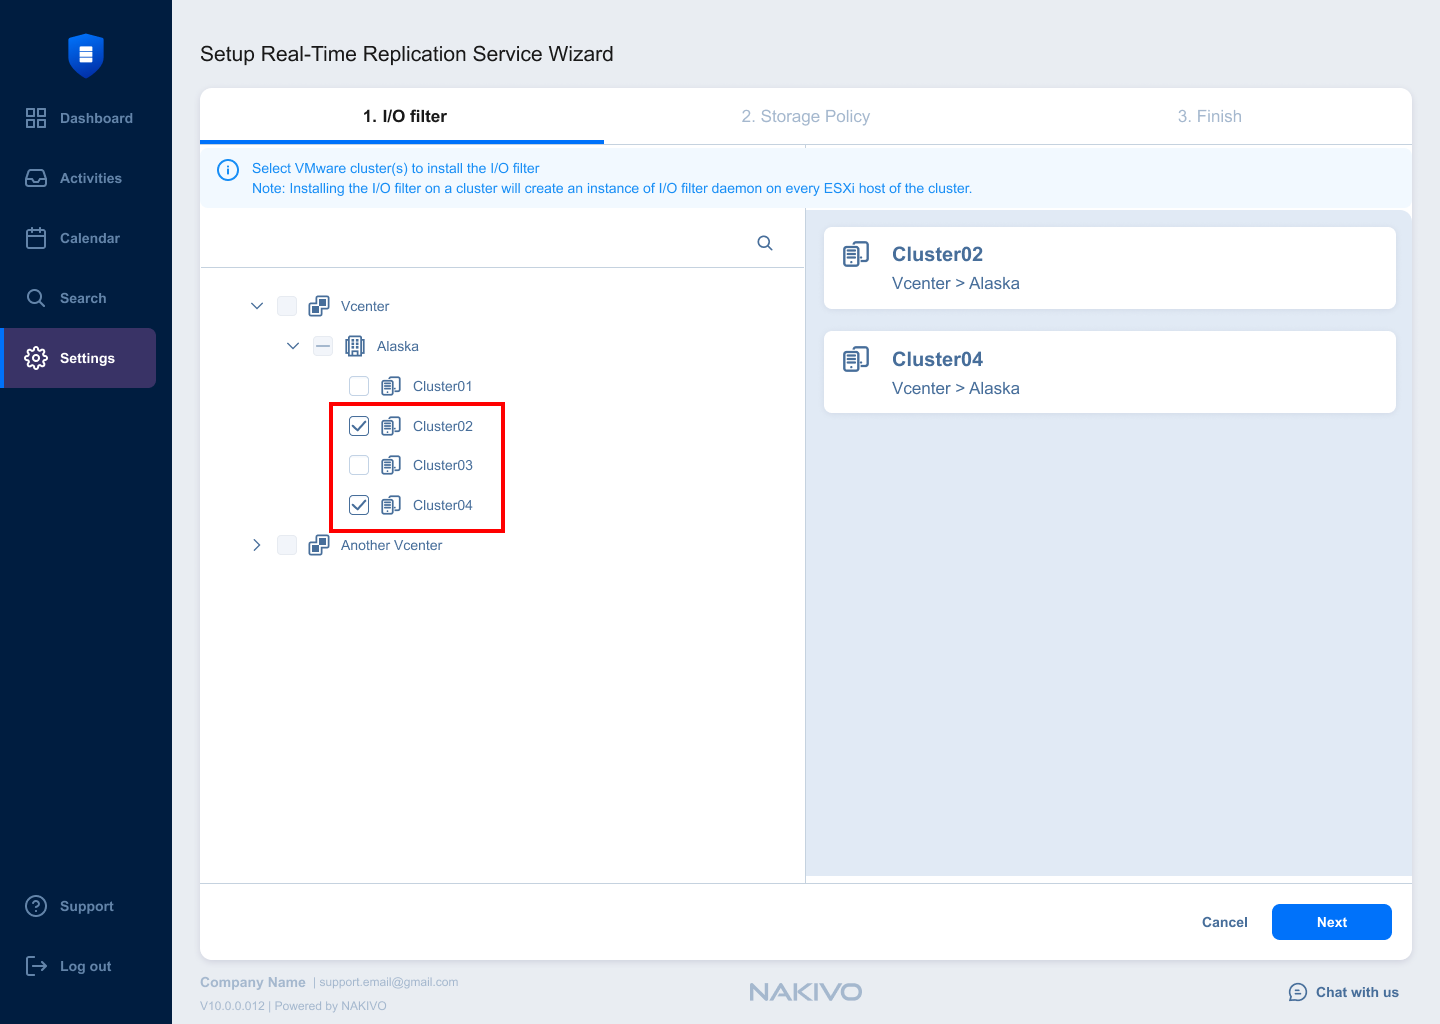This screenshot has height=1024, width=1440.
Task: Check the Cluster01 checkbox
Action: click(359, 386)
